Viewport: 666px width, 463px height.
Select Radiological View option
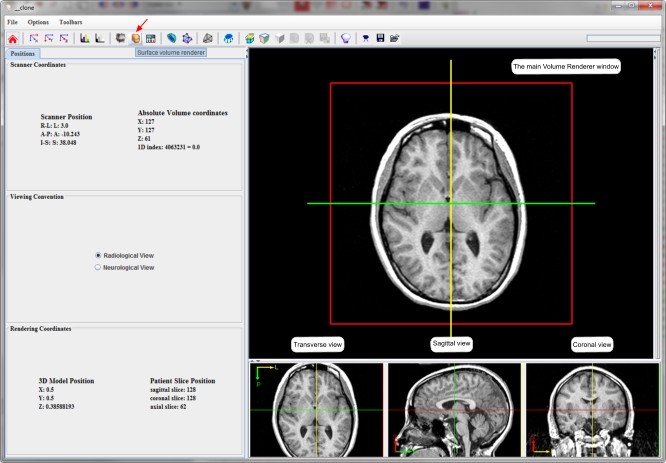98,255
